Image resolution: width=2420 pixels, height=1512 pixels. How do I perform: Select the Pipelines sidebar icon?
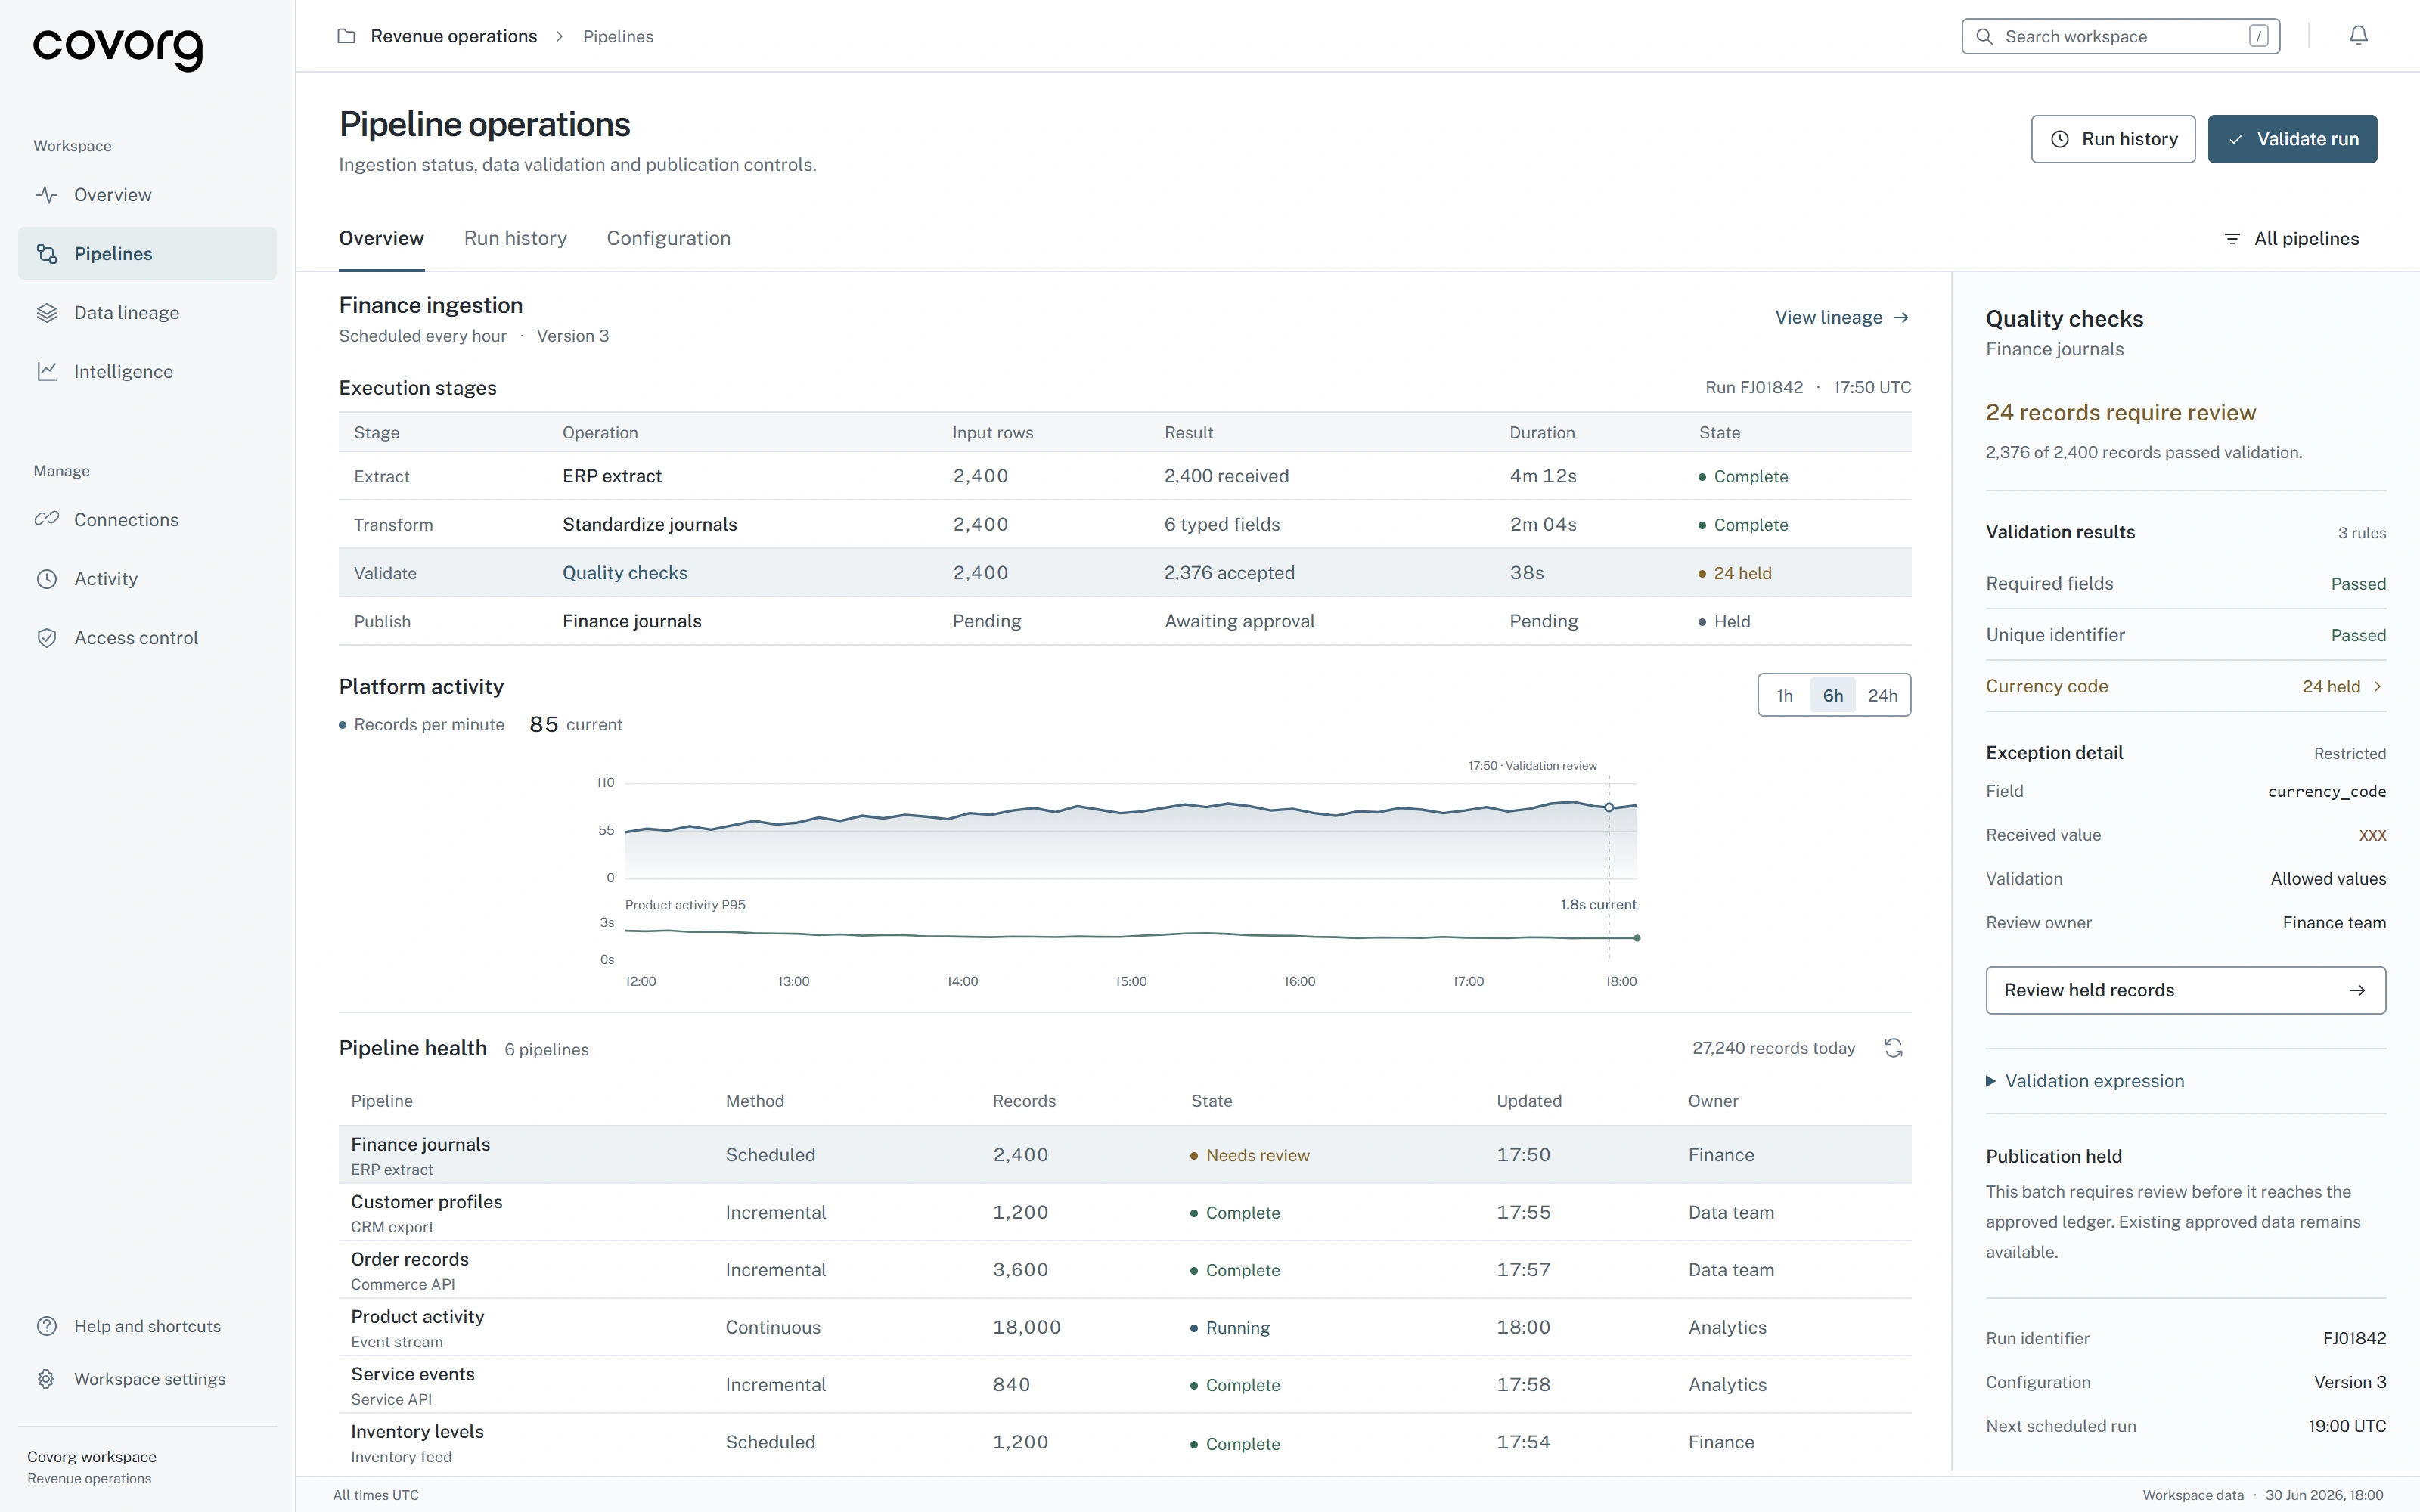[47, 254]
